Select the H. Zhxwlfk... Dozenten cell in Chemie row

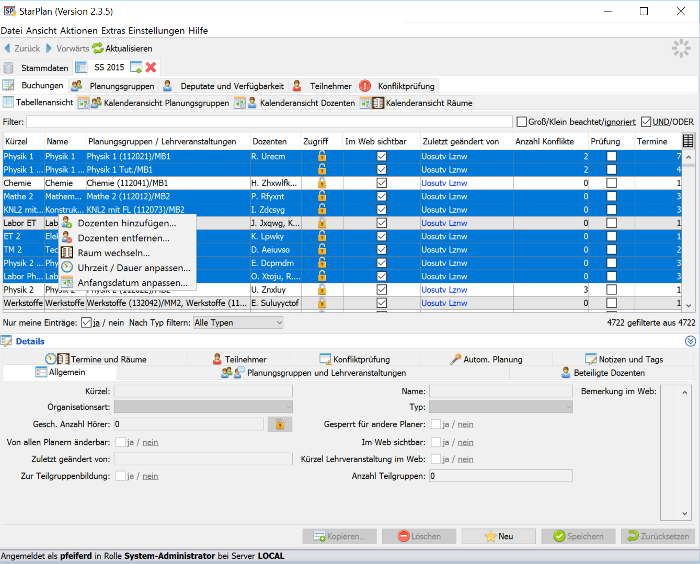click(275, 183)
